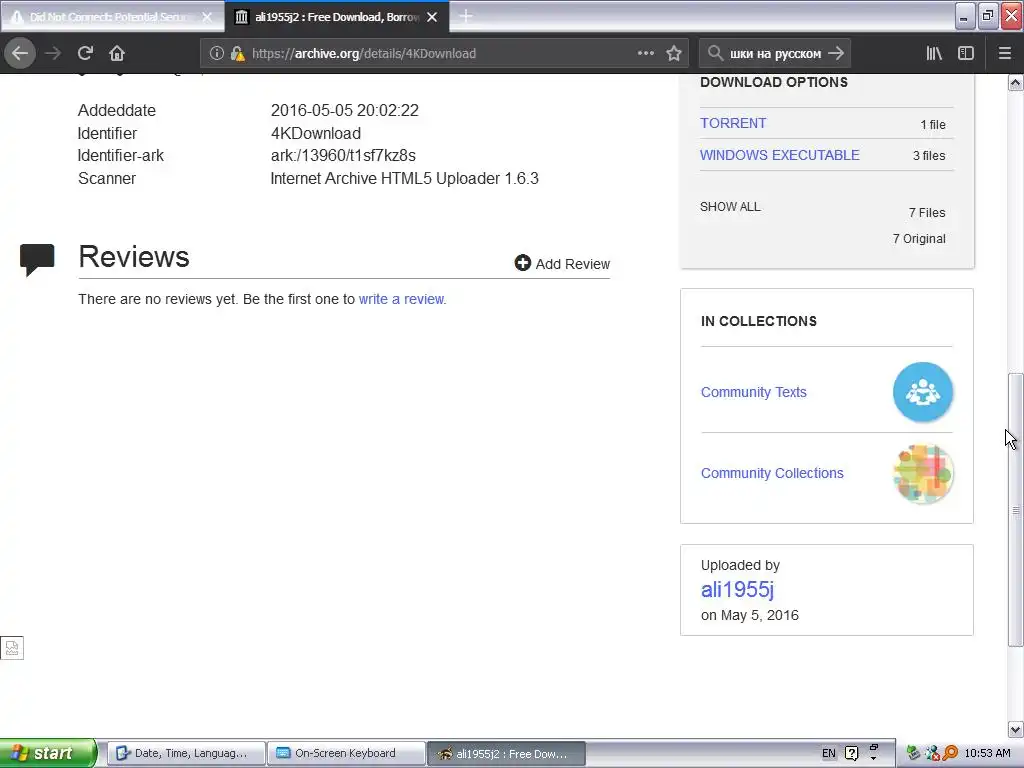Open the Windows Start menu
1024x768 pixels.
pyautogui.click(x=48, y=753)
